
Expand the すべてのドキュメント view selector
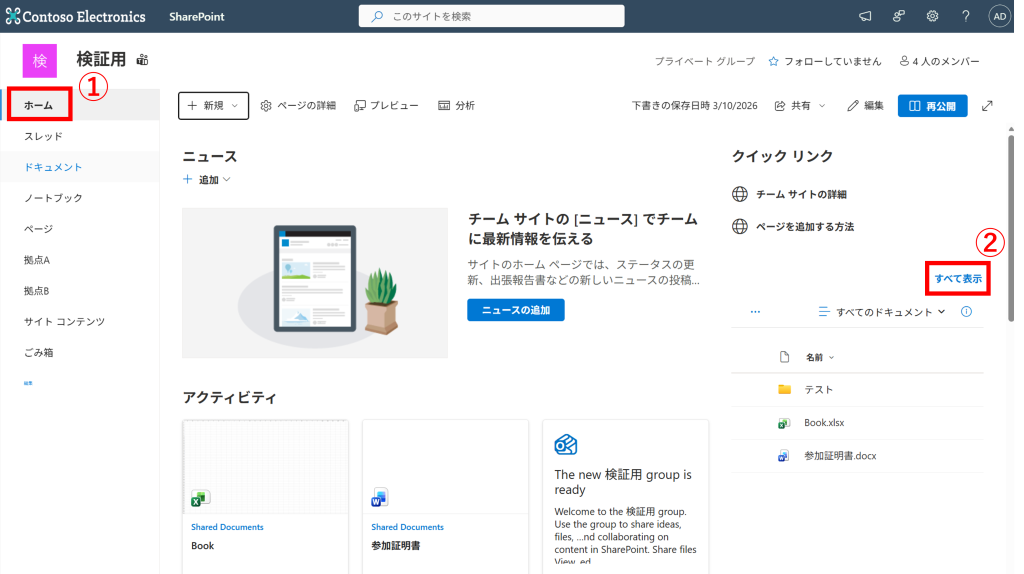tap(882, 312)
